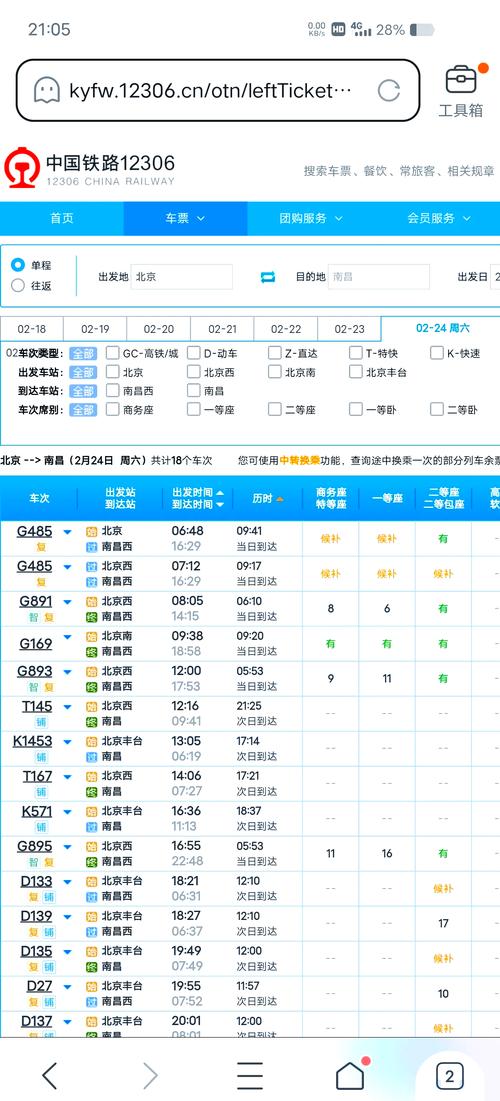Open the 团购服务 dropdown menu

point(310,218)
